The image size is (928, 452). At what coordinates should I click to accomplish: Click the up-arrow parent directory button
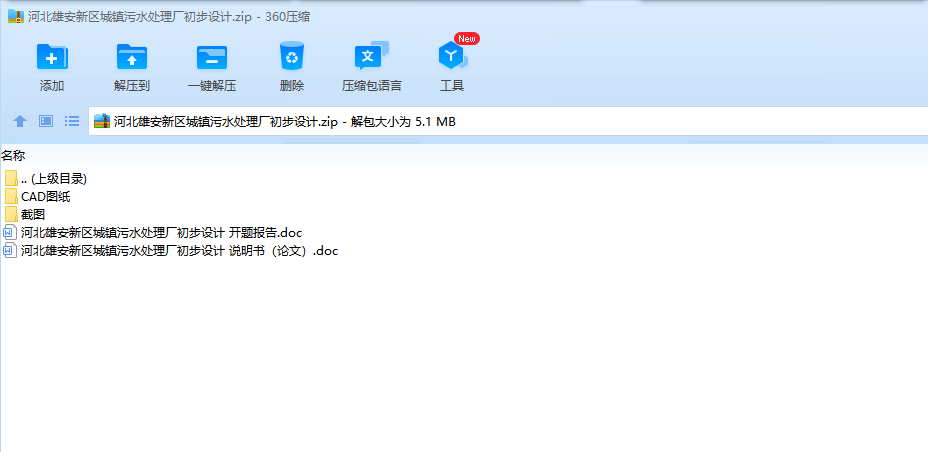click(x=20, y=121)
